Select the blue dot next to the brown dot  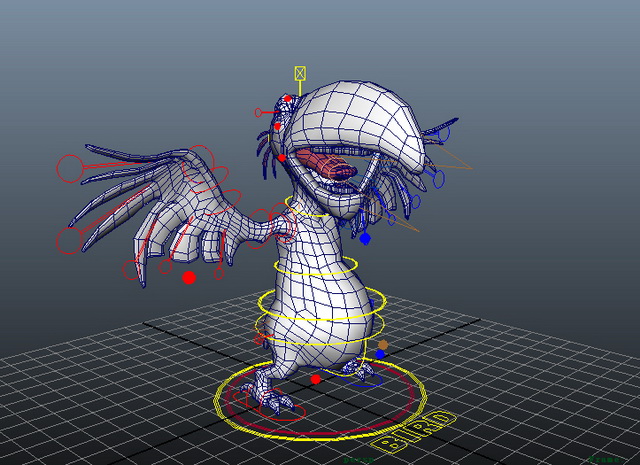(x=380, y=354)
